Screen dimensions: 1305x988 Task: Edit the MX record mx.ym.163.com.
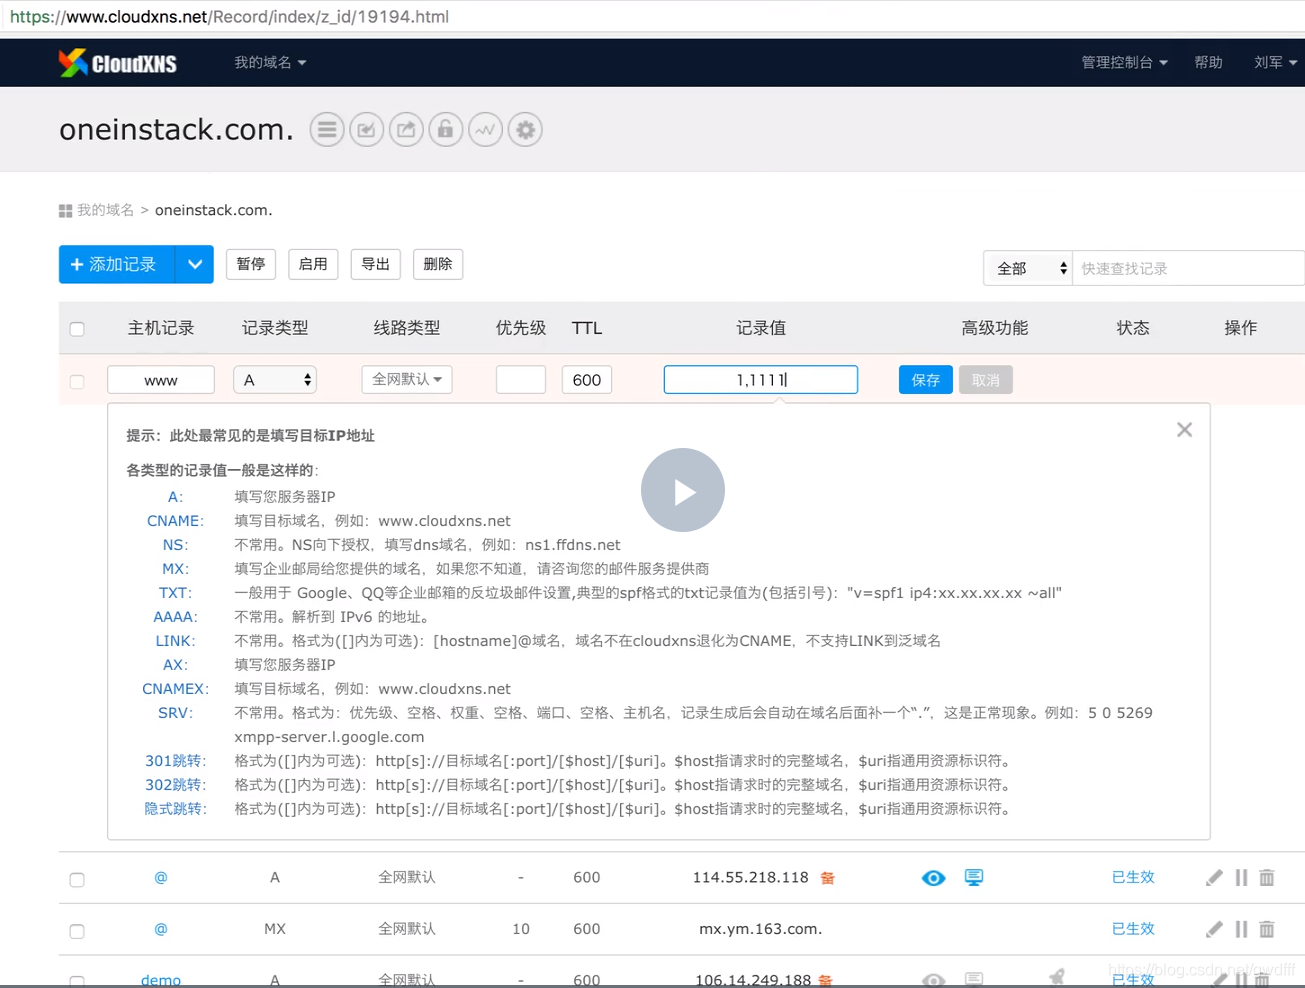coord(1214,929)
